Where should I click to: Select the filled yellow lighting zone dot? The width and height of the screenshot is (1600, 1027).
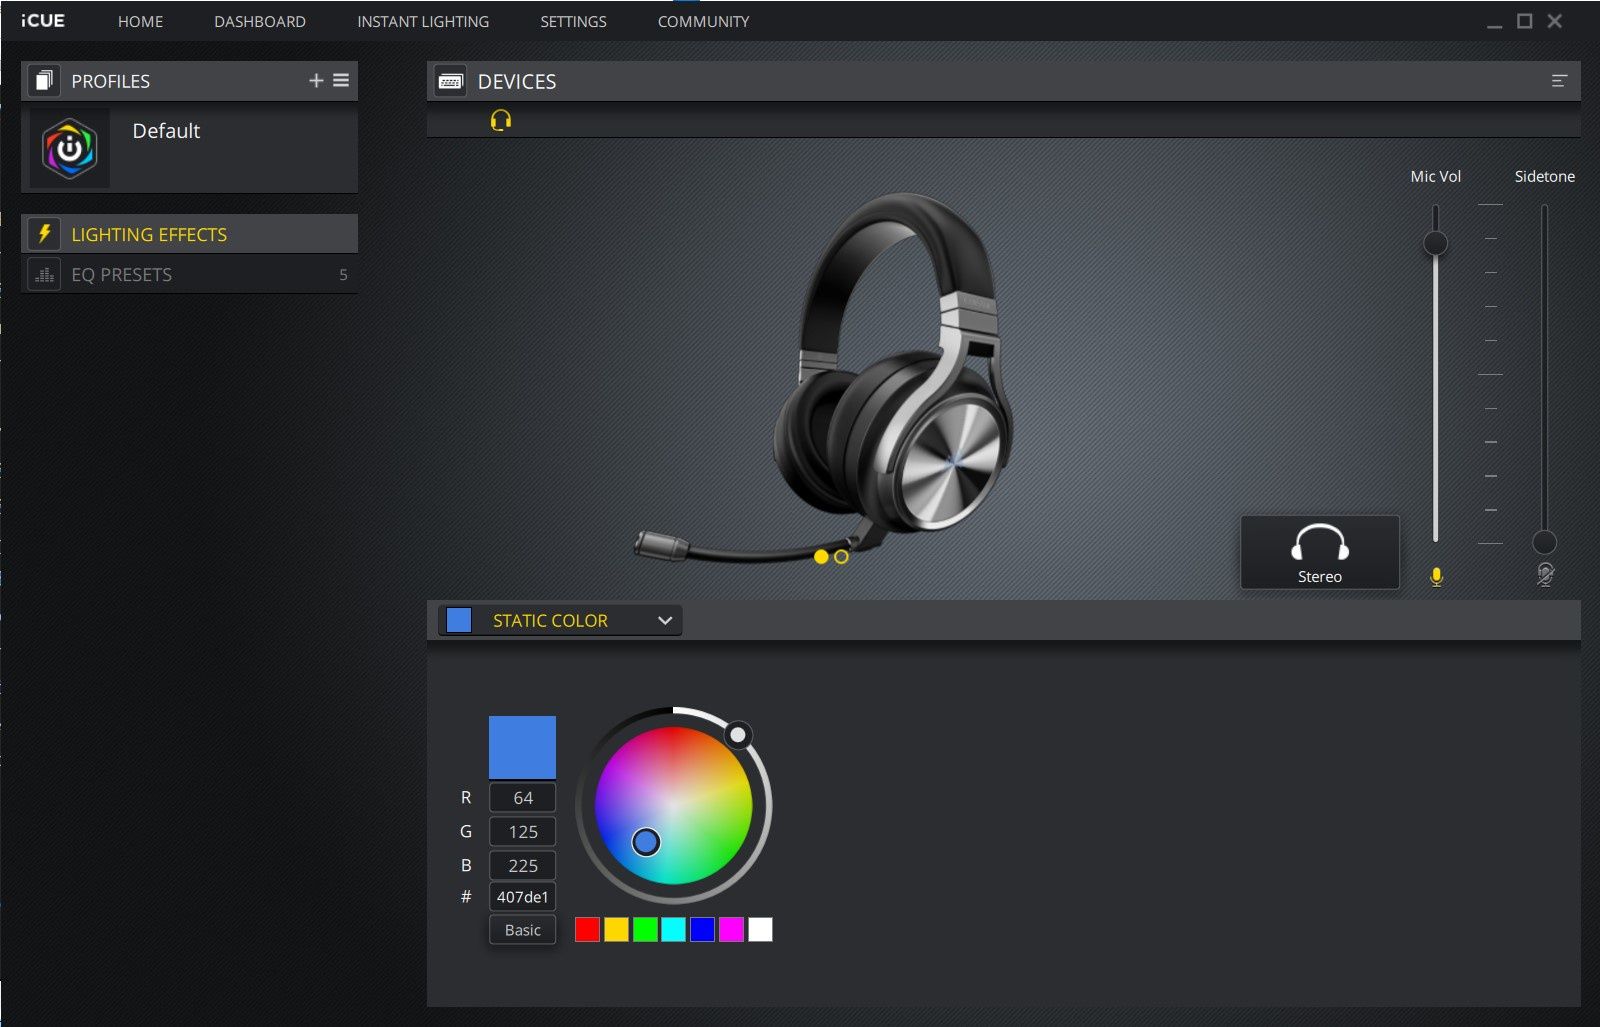coord(821,557)
